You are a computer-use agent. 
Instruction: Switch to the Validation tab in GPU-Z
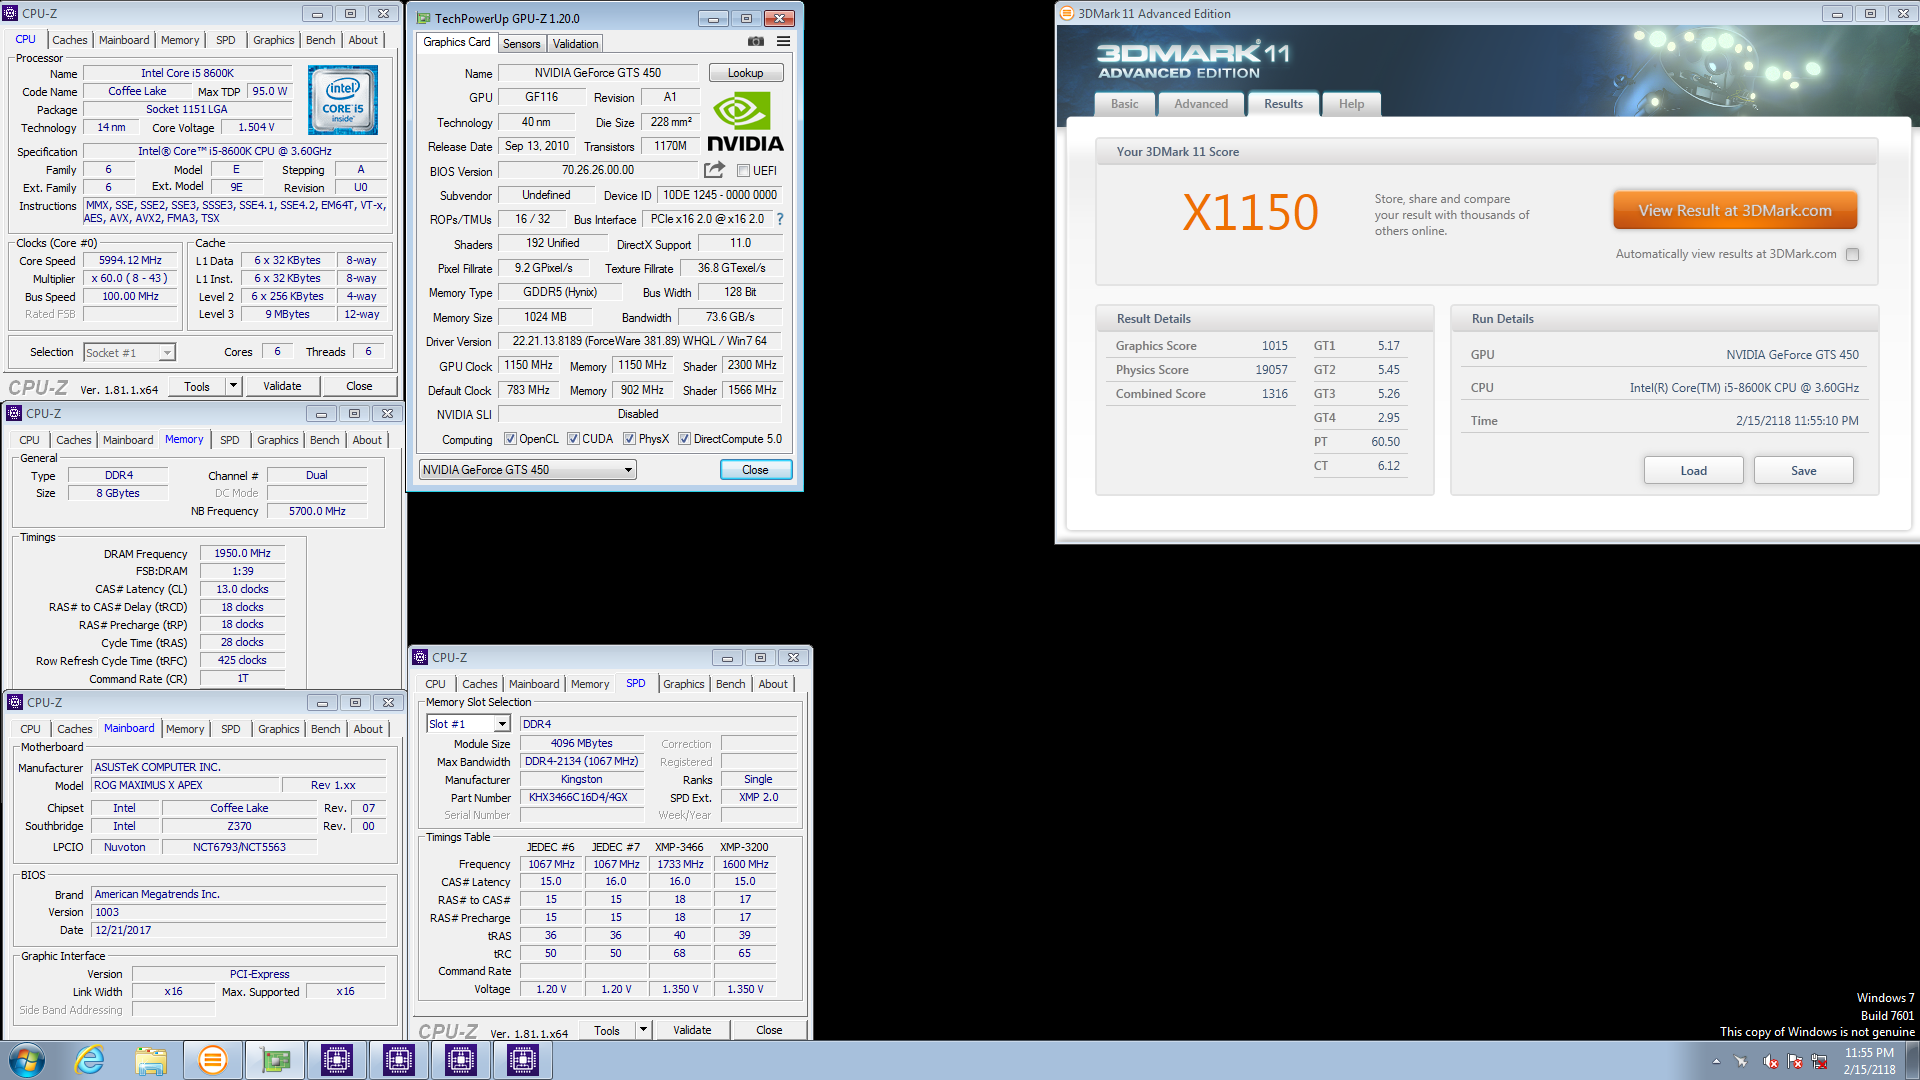[575, 44]
